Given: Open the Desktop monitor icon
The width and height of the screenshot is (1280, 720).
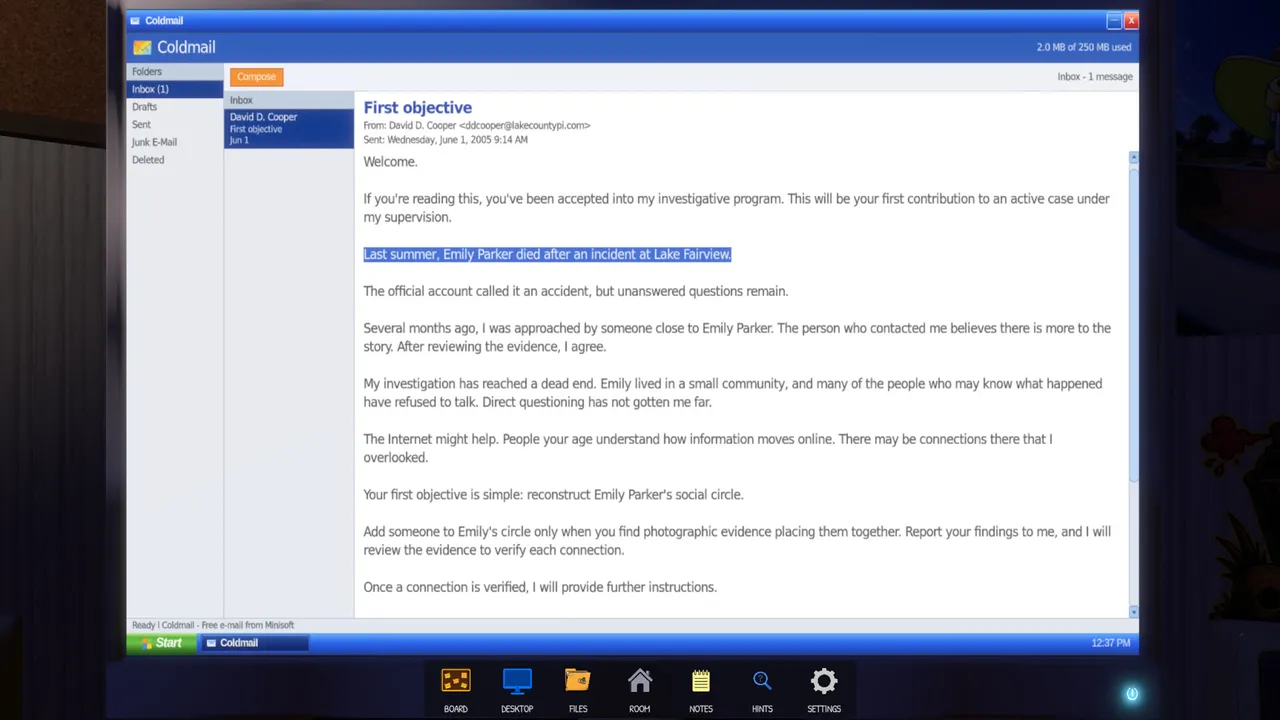Looking at the screenshot, I should (517, 682).
